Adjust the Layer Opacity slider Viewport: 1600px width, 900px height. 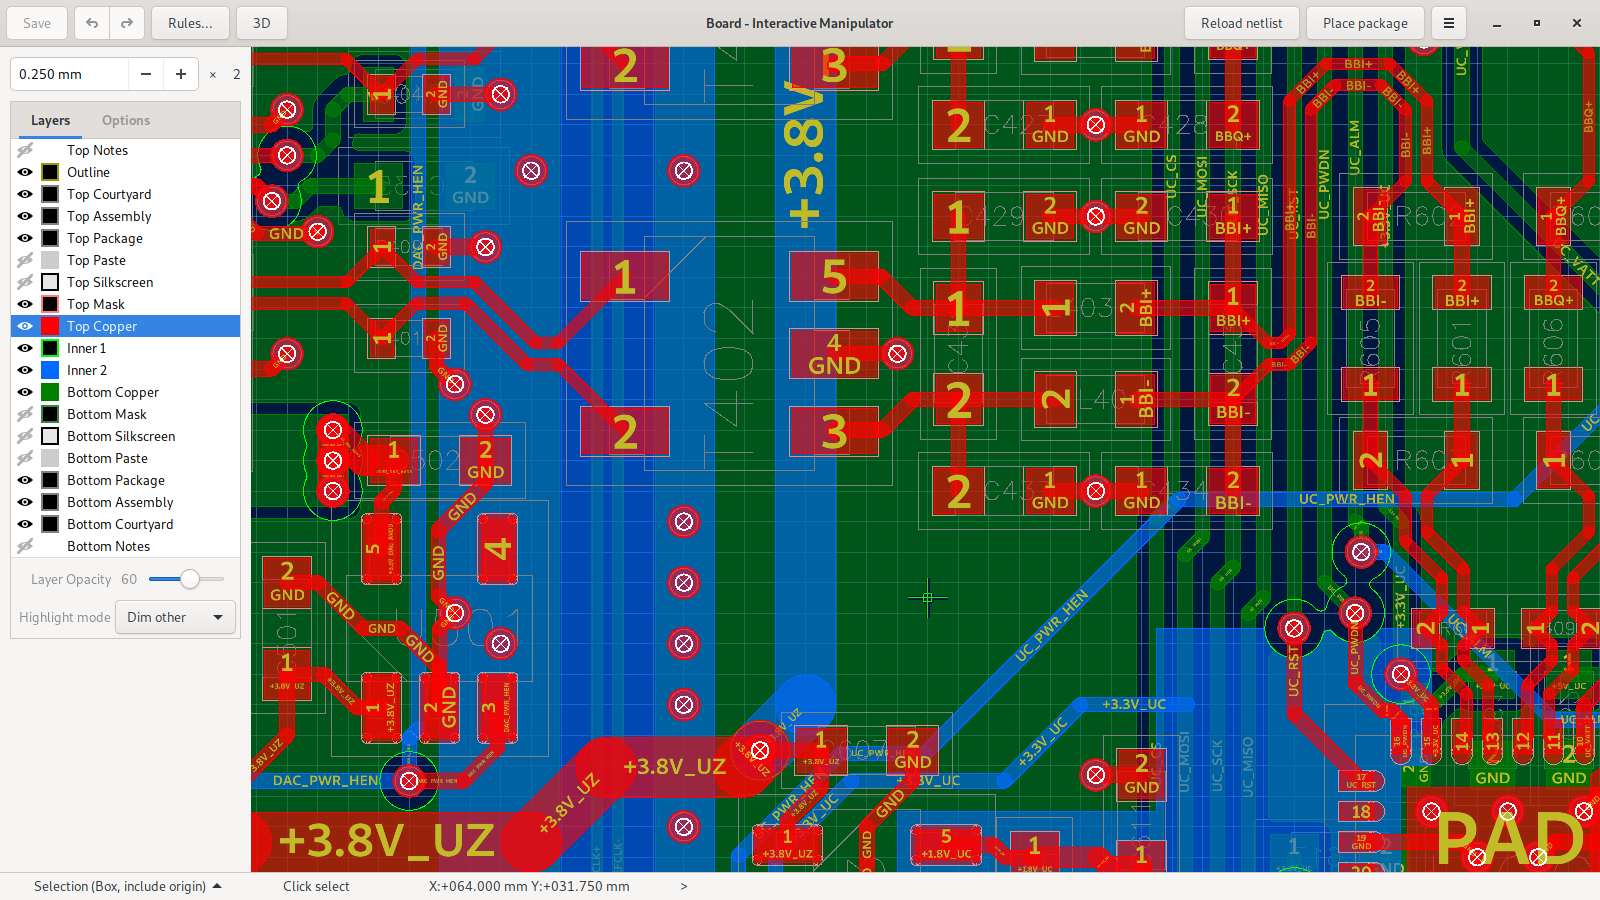point(189,579)
